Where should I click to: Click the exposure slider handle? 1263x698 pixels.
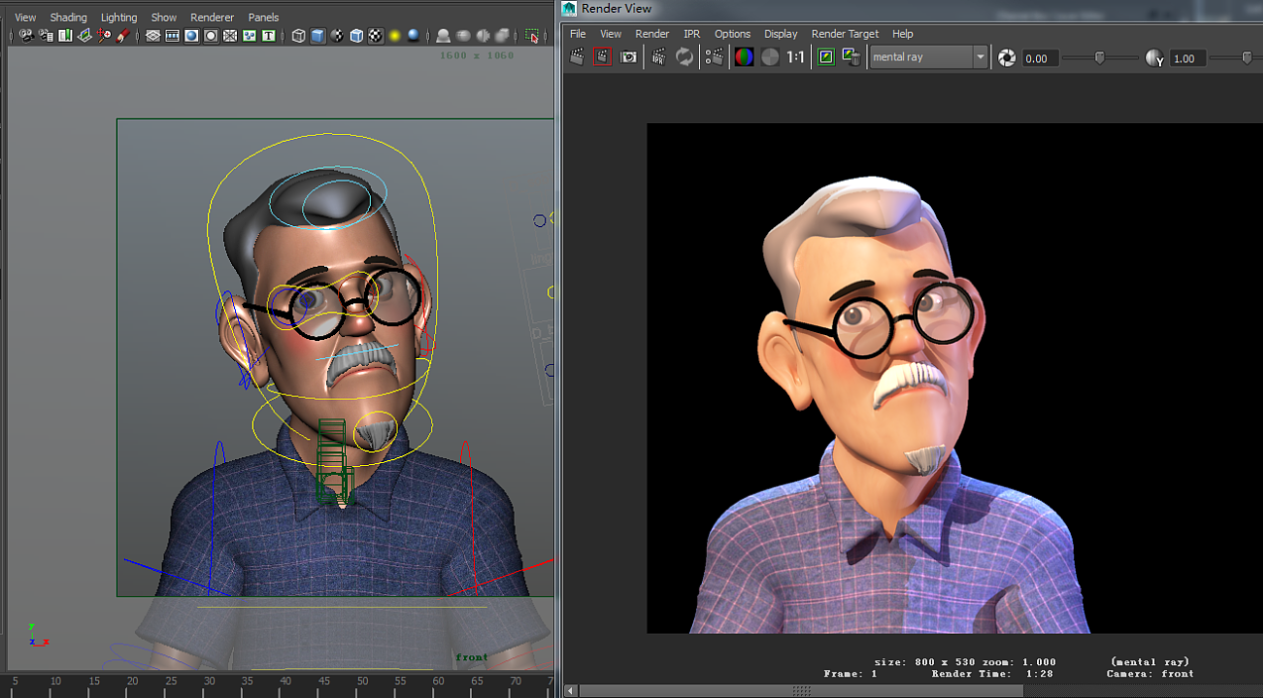(1100, 58)
